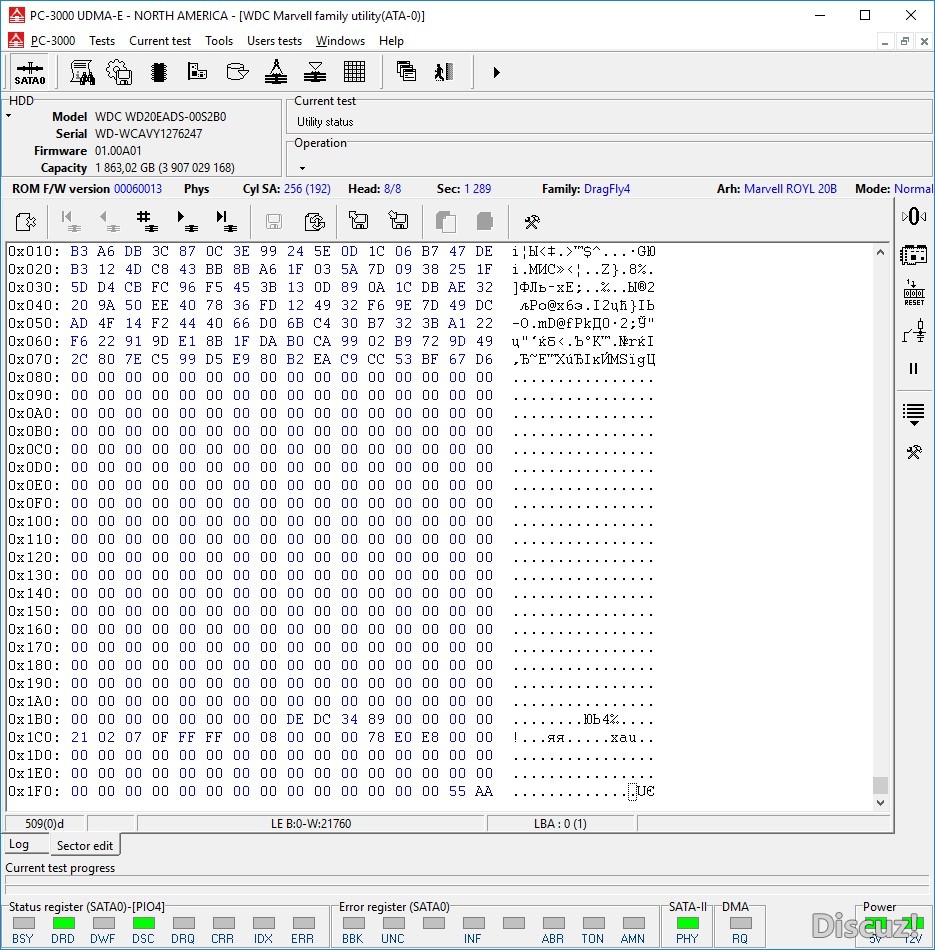Click the grid table icon in main toolbar
935x950 pixels.
pyautogui.click(x=354, y=72)
